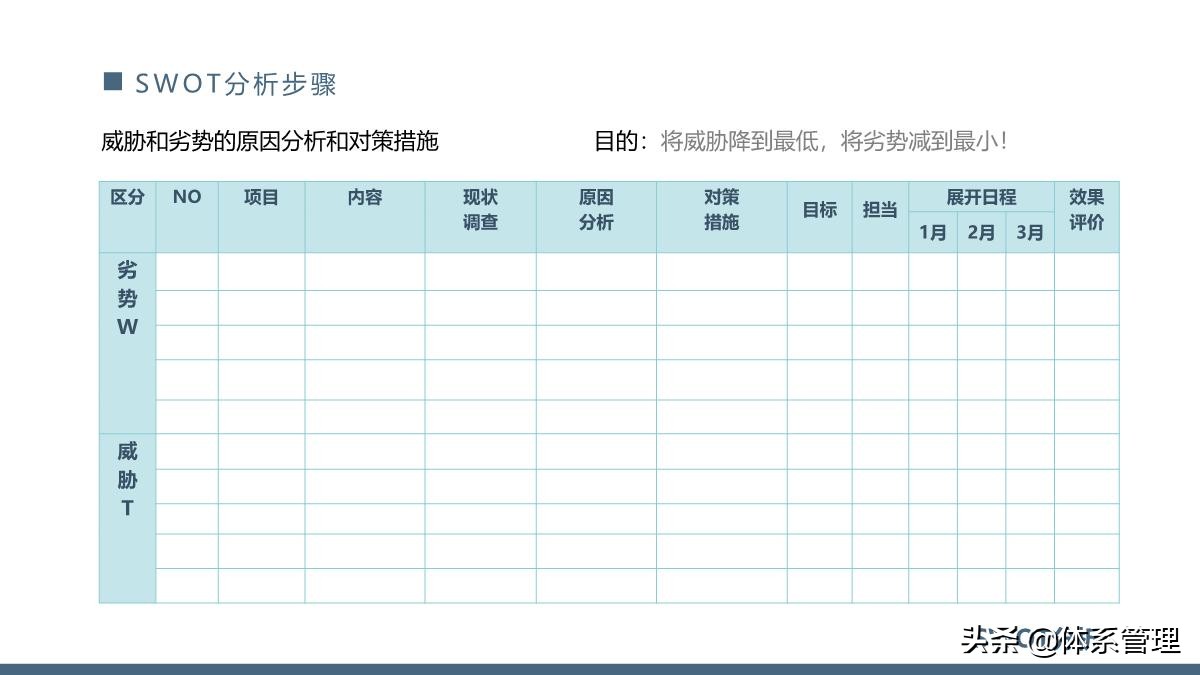This screenshot has height=675, width=1200.
Task: Select the 现状调查 column header
Action: pyautogui.click(x=481, y=211)
